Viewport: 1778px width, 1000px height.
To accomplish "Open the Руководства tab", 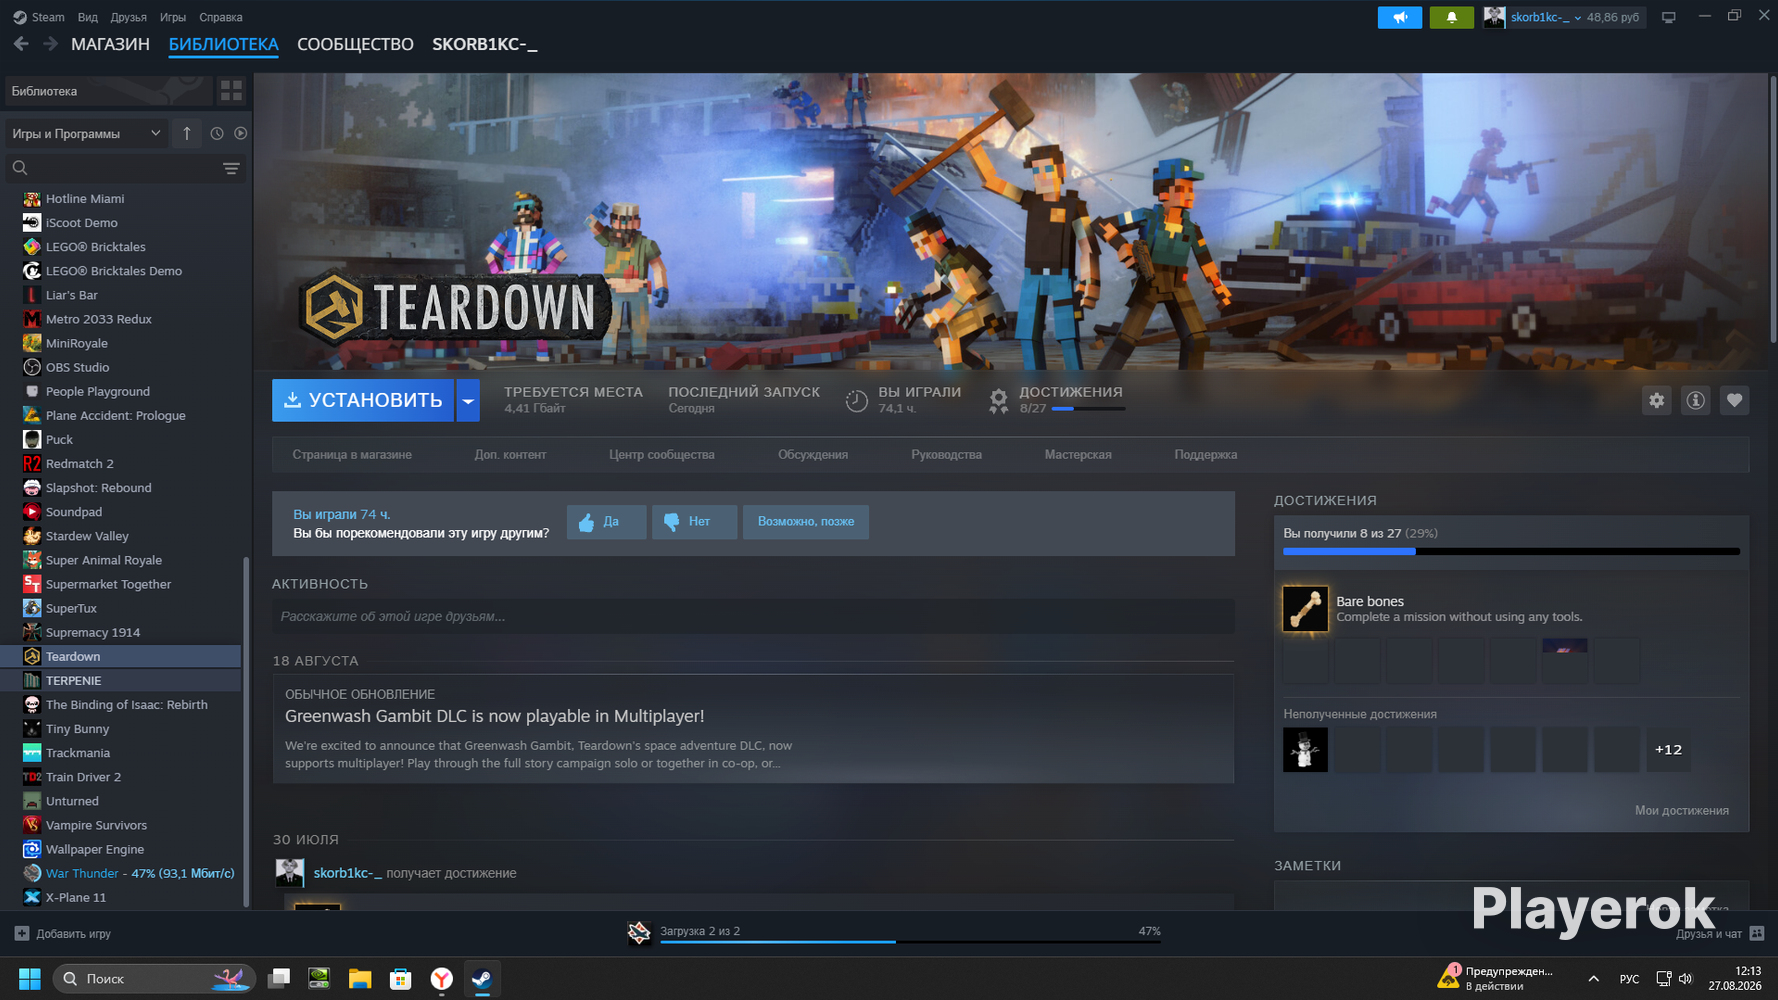I will click(x=946, y=454).
